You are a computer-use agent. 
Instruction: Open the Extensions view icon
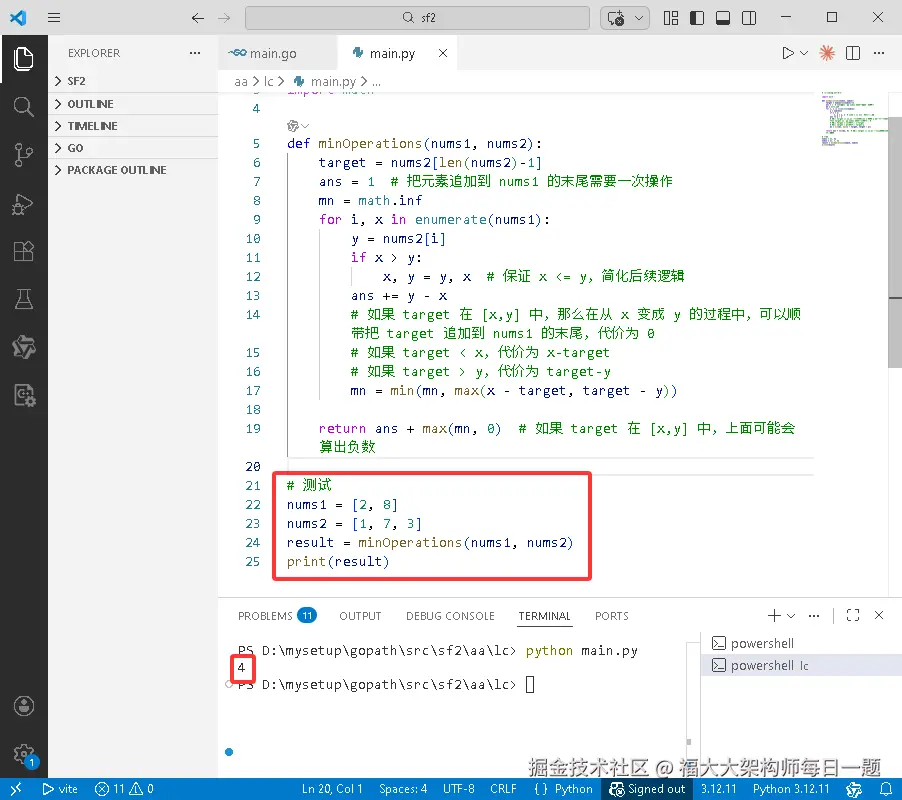[x=24, y=251]
